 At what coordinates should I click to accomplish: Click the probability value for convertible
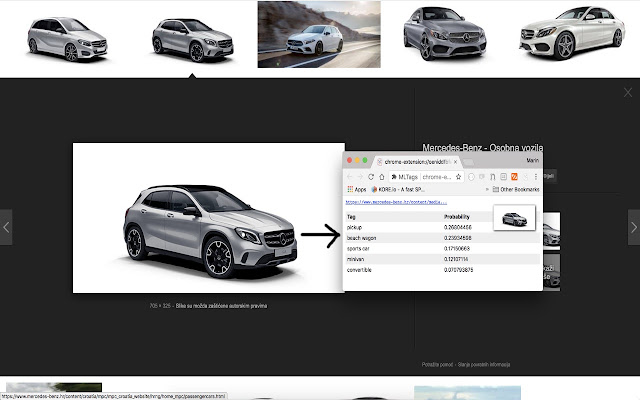point(458,270)
